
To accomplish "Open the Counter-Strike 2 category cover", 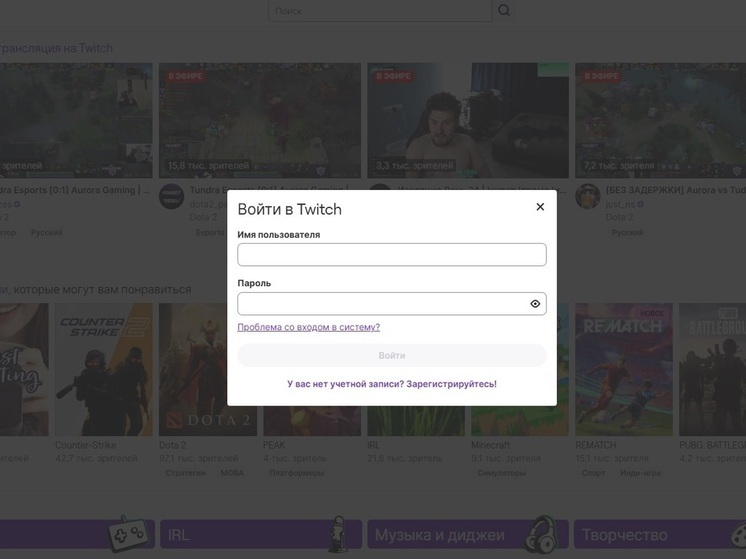I will click(x=104, y=369).
